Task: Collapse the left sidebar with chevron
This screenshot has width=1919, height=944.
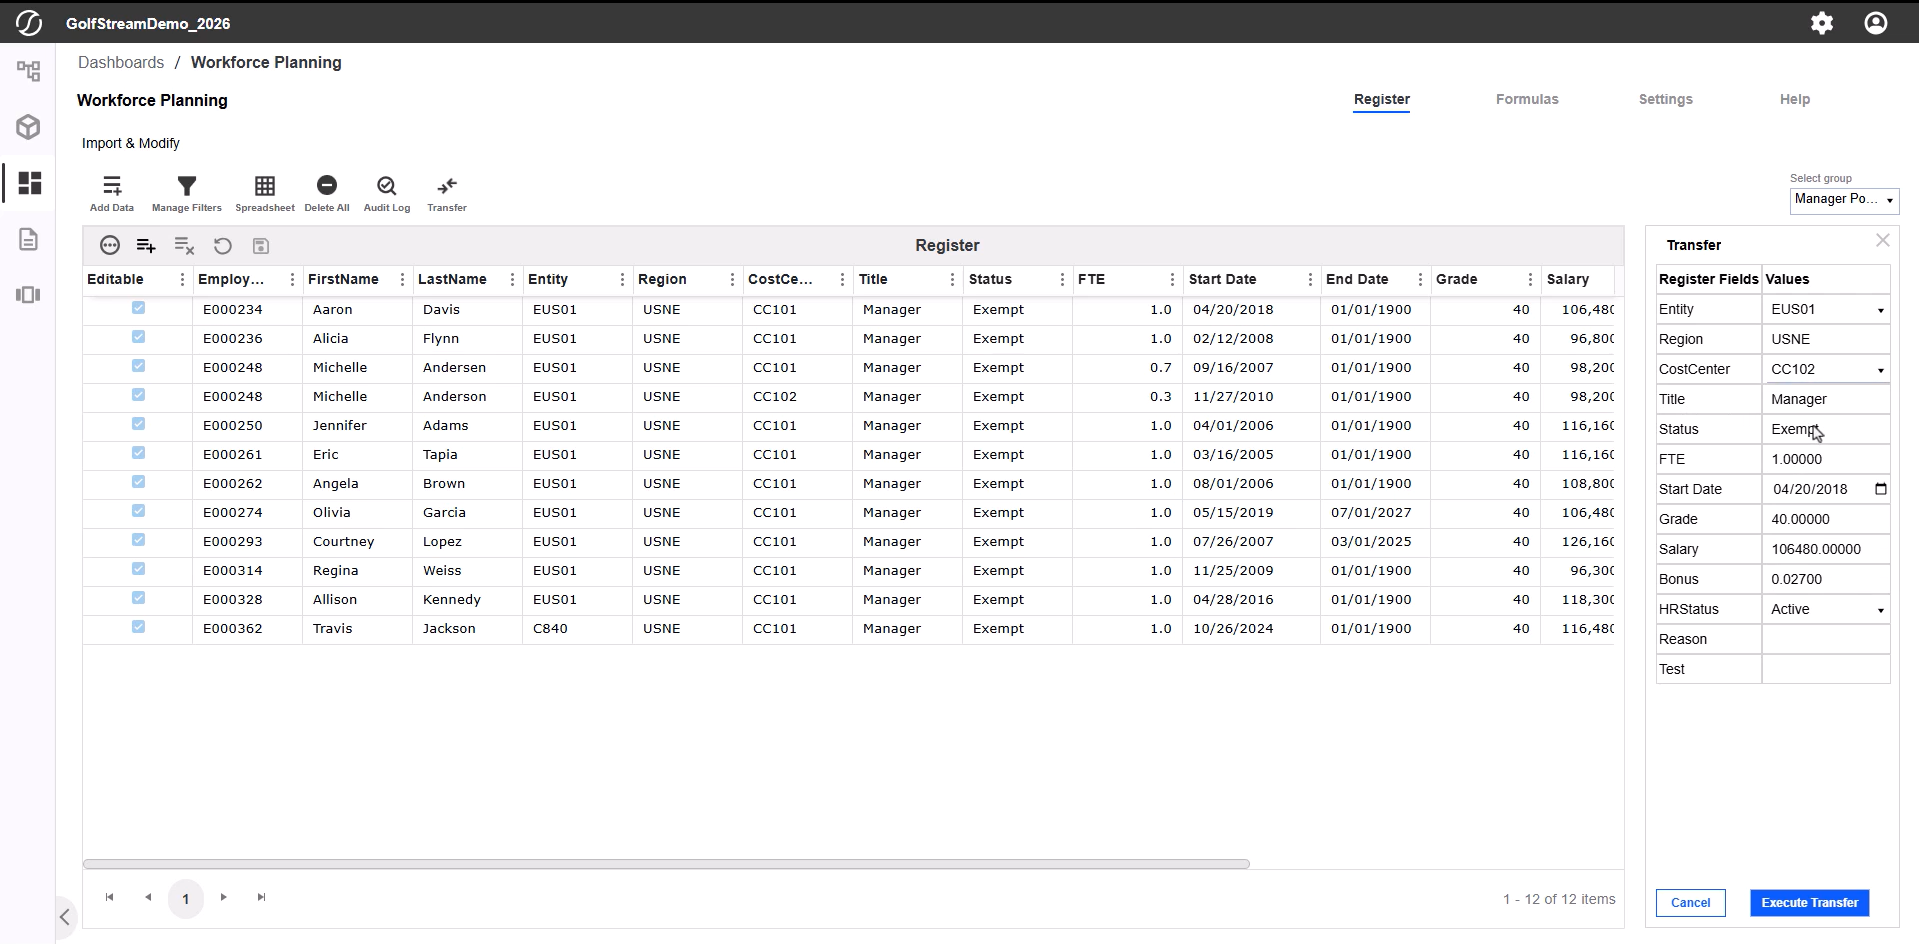Action: click(x=65, y=917)
